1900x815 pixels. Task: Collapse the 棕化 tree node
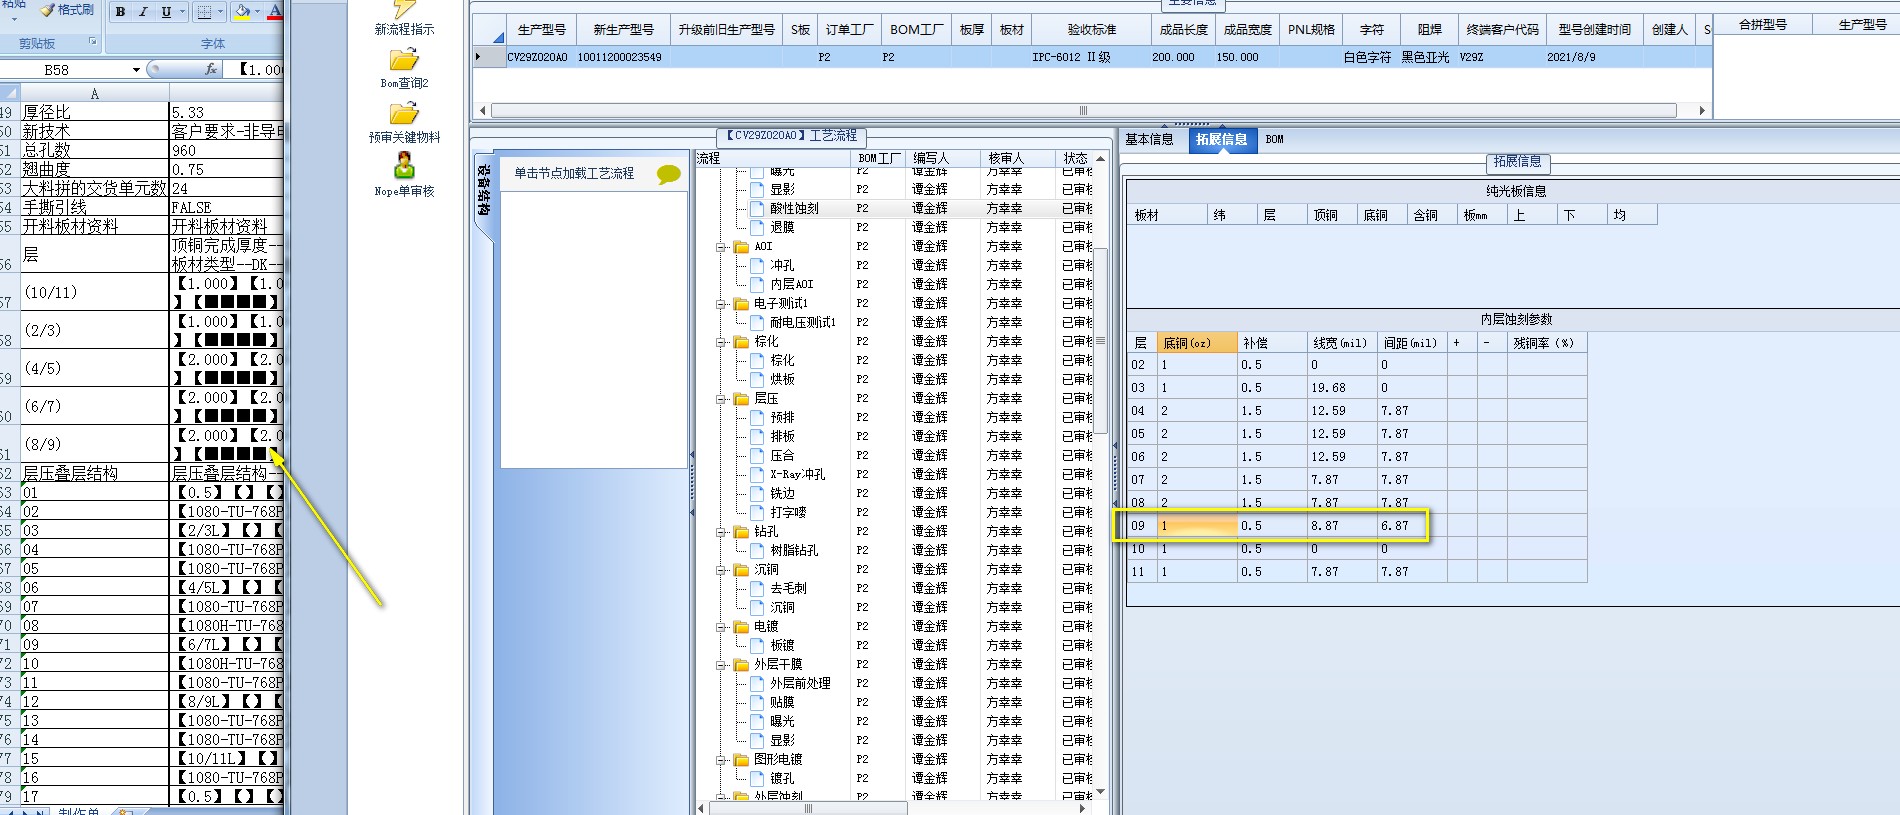[721, 342]
